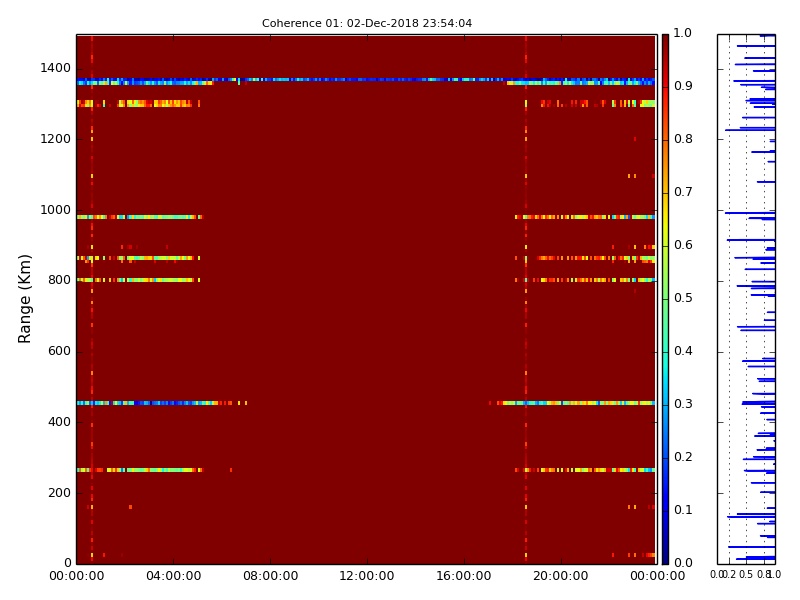Pick the 20:00:00 time axis tick label
This screenshot has width=800, height=600.
[x=560, y=576]
